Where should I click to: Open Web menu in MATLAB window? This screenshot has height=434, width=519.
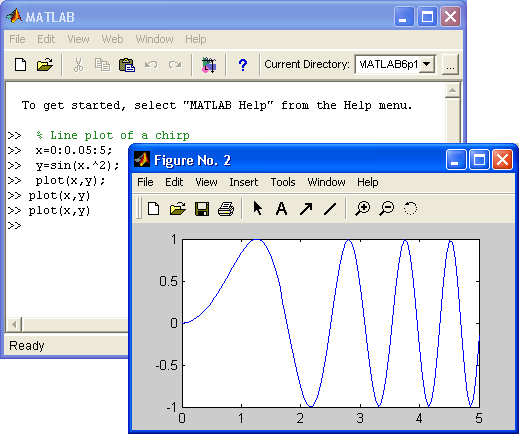112,39
